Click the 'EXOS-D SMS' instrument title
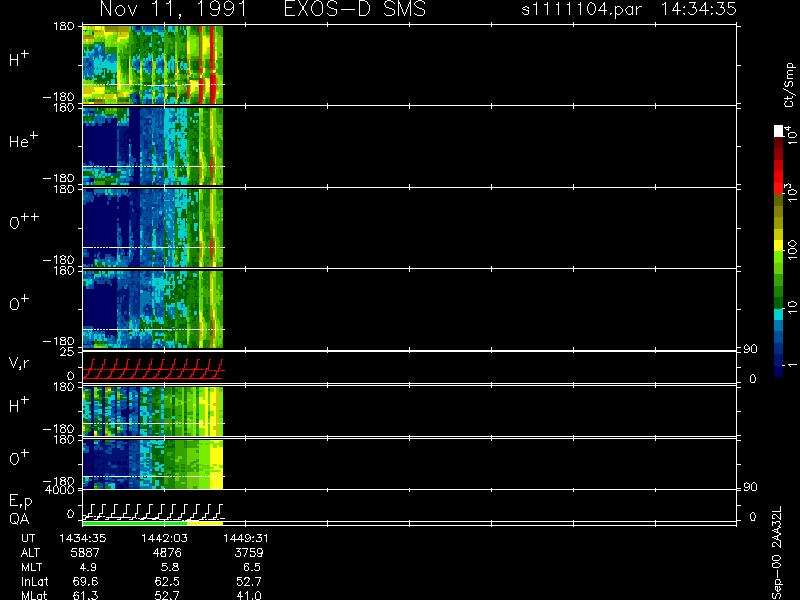800x600 pixels. [355, 9]
